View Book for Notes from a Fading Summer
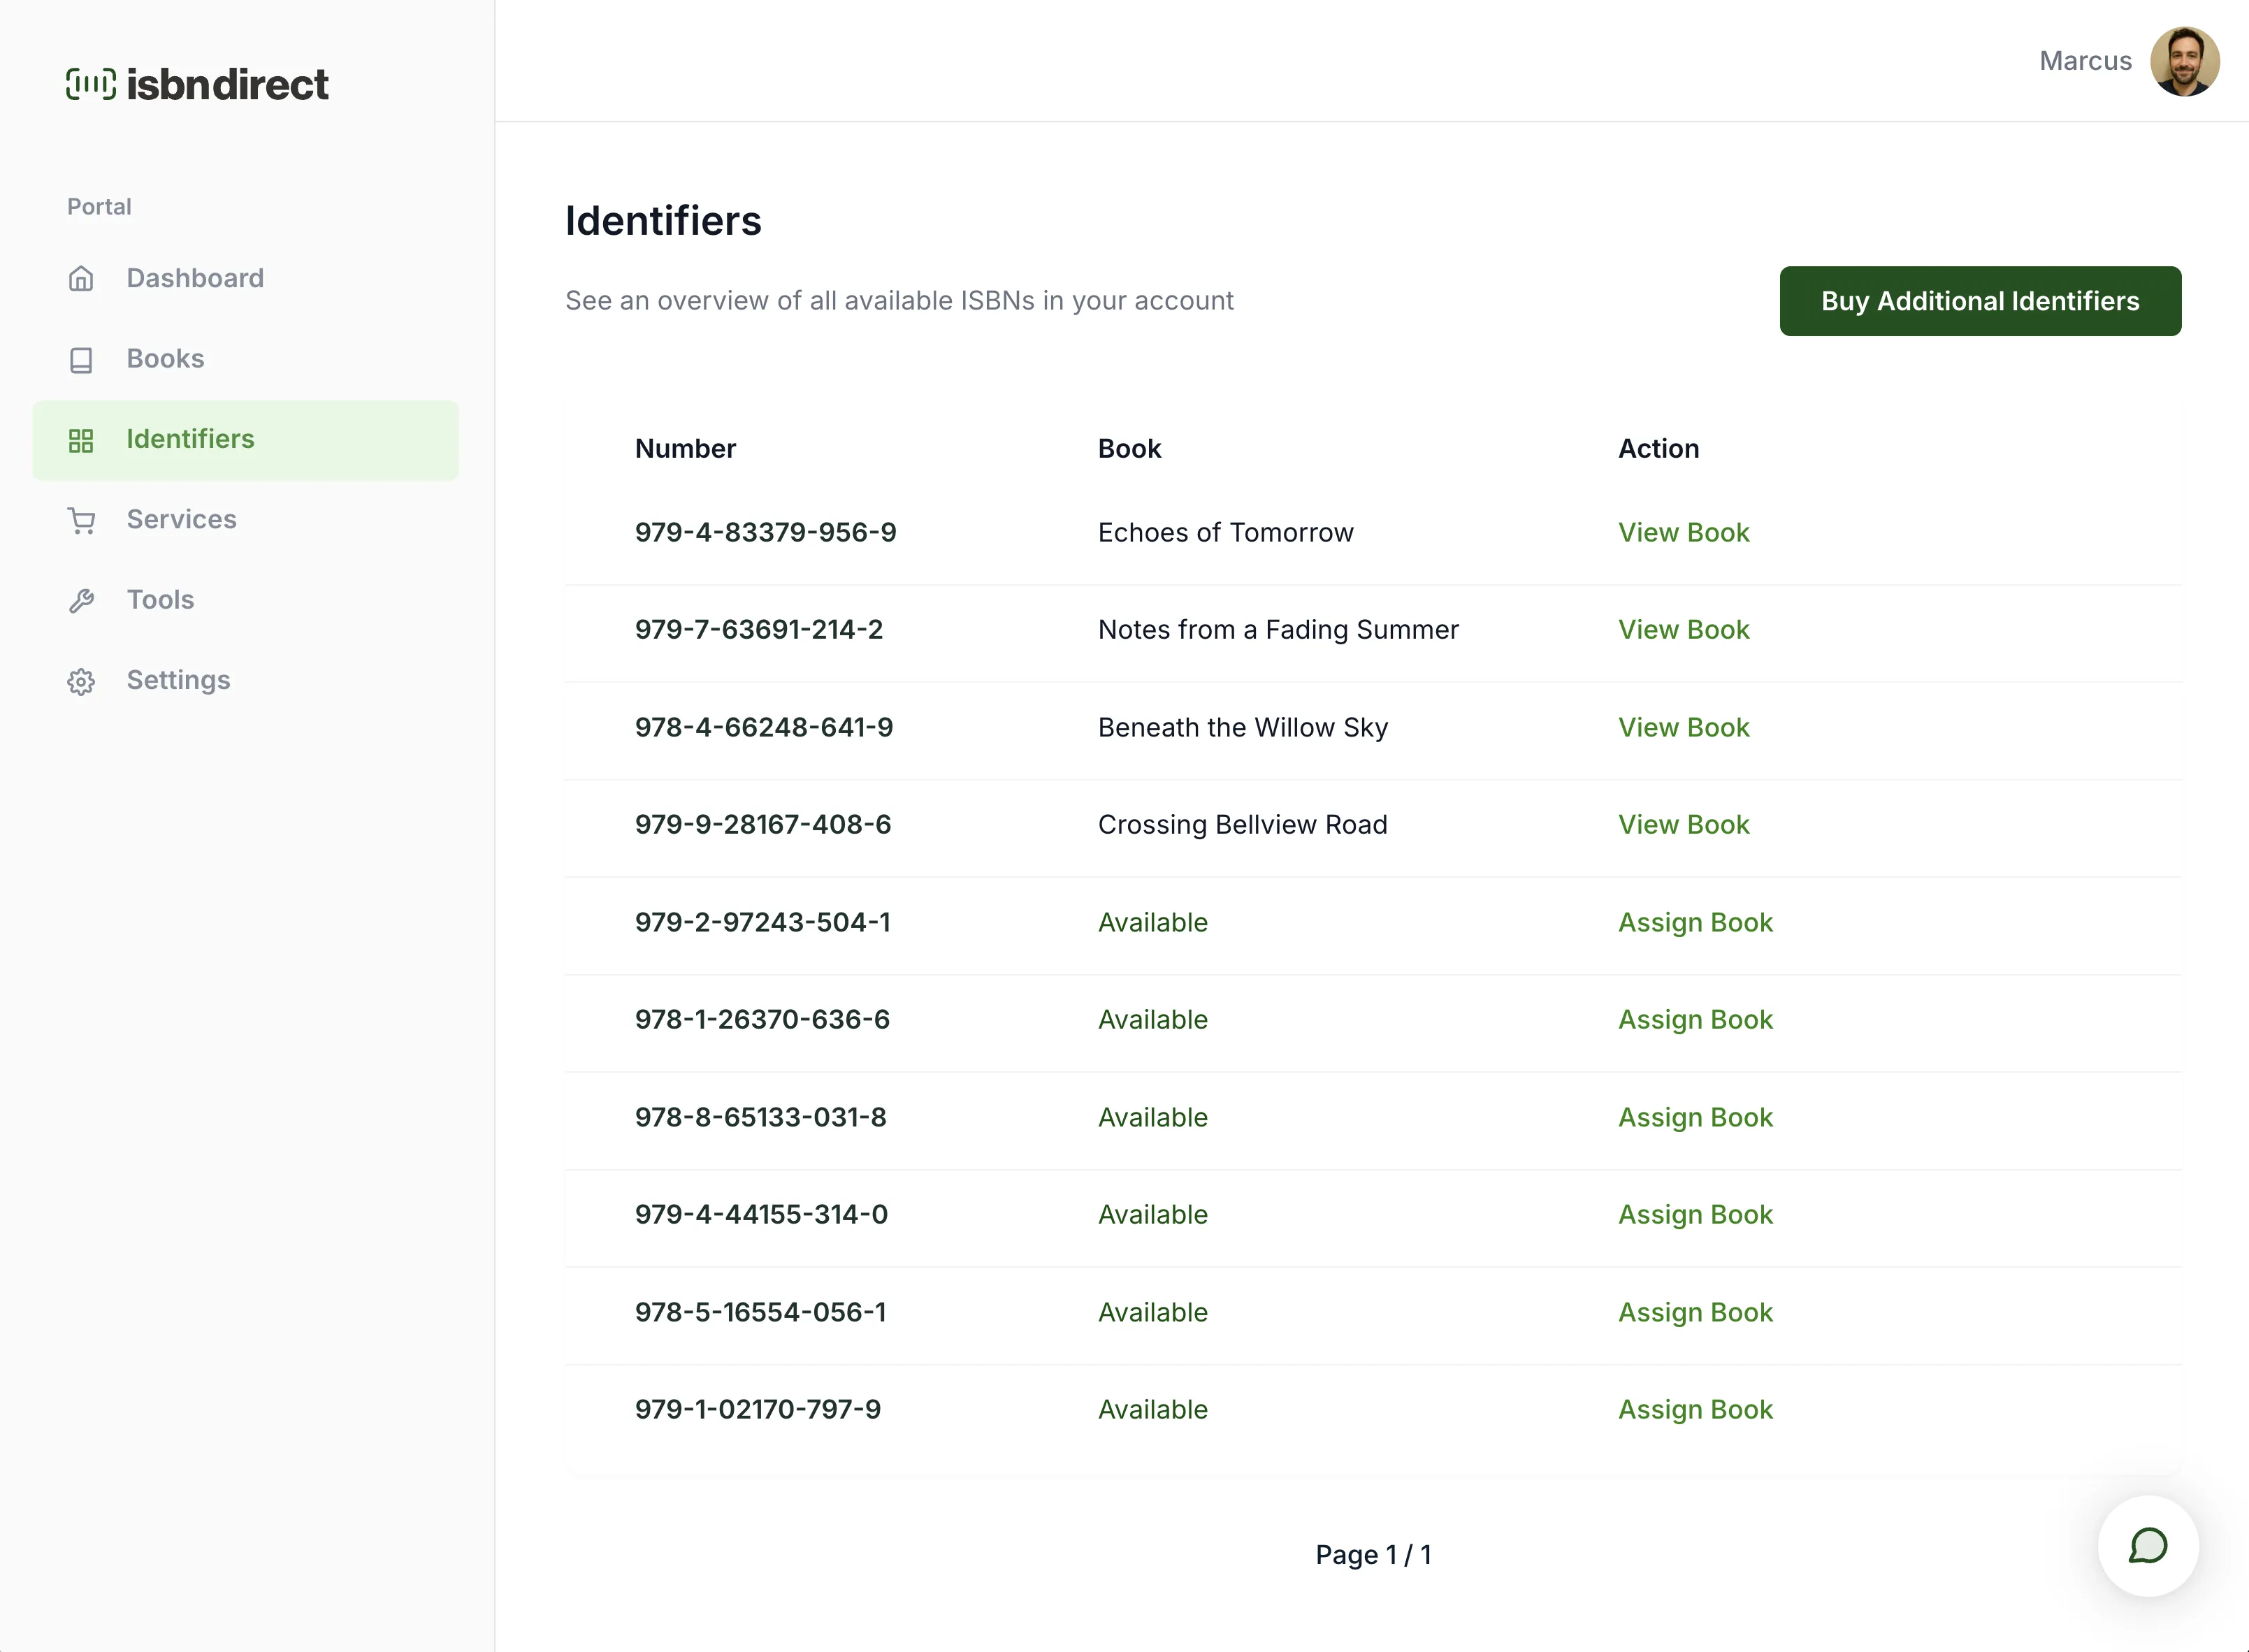Image resolution: width=2249 pixels, height=1652 pixels. pyautogui.click(x=1683, y=629)
